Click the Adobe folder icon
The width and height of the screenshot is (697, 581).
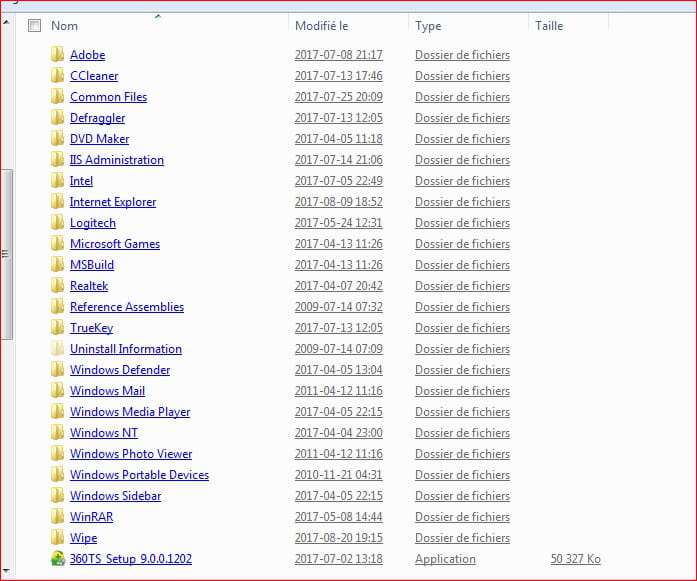[57, 55]
